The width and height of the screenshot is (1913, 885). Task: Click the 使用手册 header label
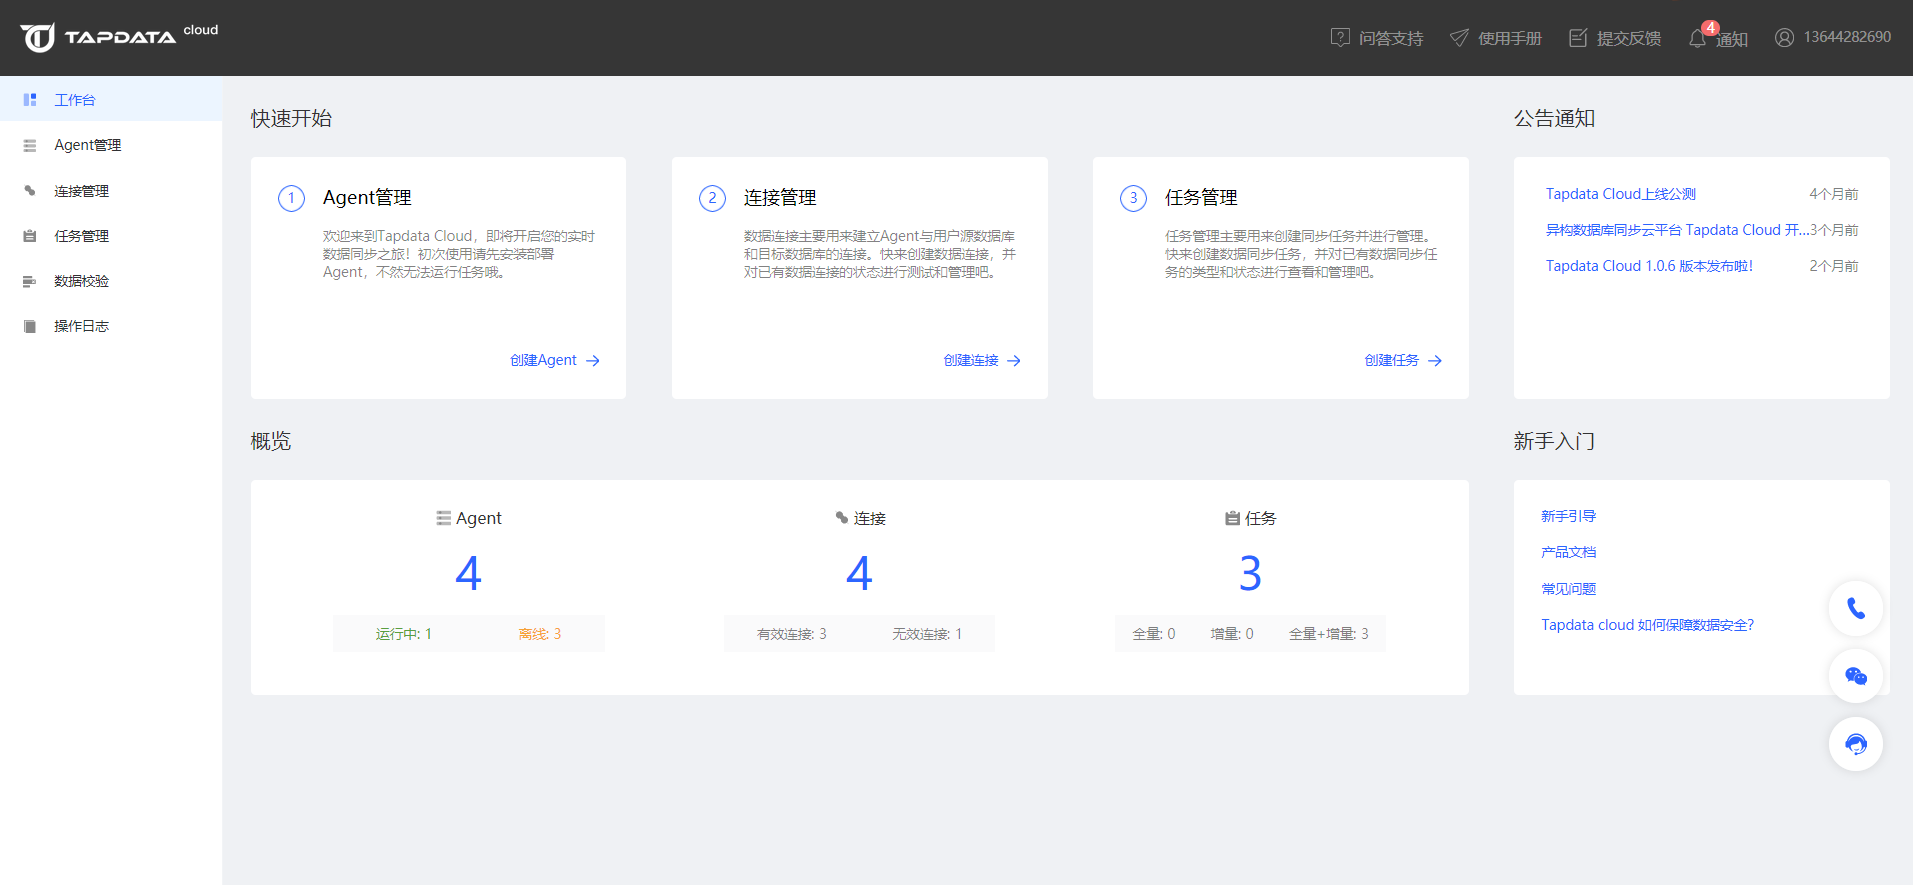(x=1510, y=38)
